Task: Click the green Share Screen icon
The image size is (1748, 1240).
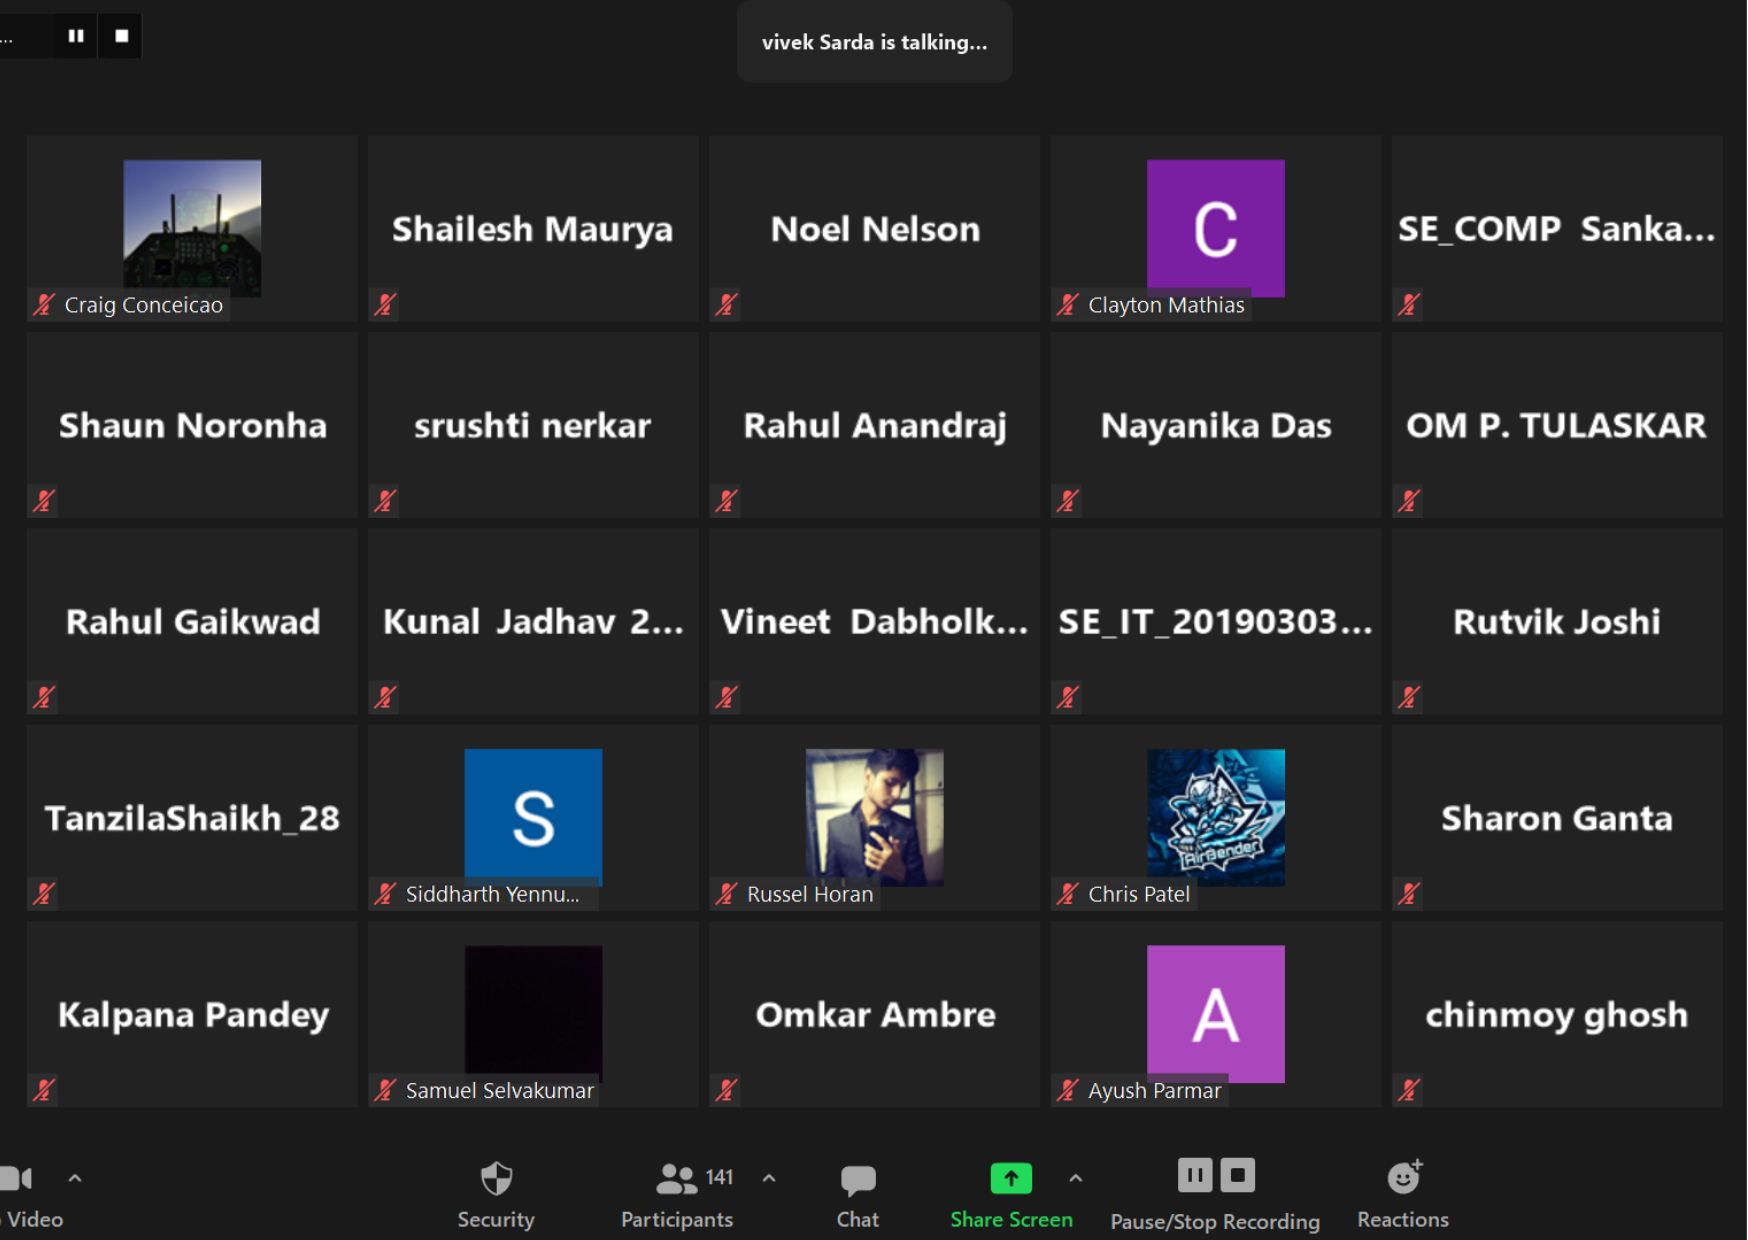Action: pyautogui.click(x=1011, y=1178)
